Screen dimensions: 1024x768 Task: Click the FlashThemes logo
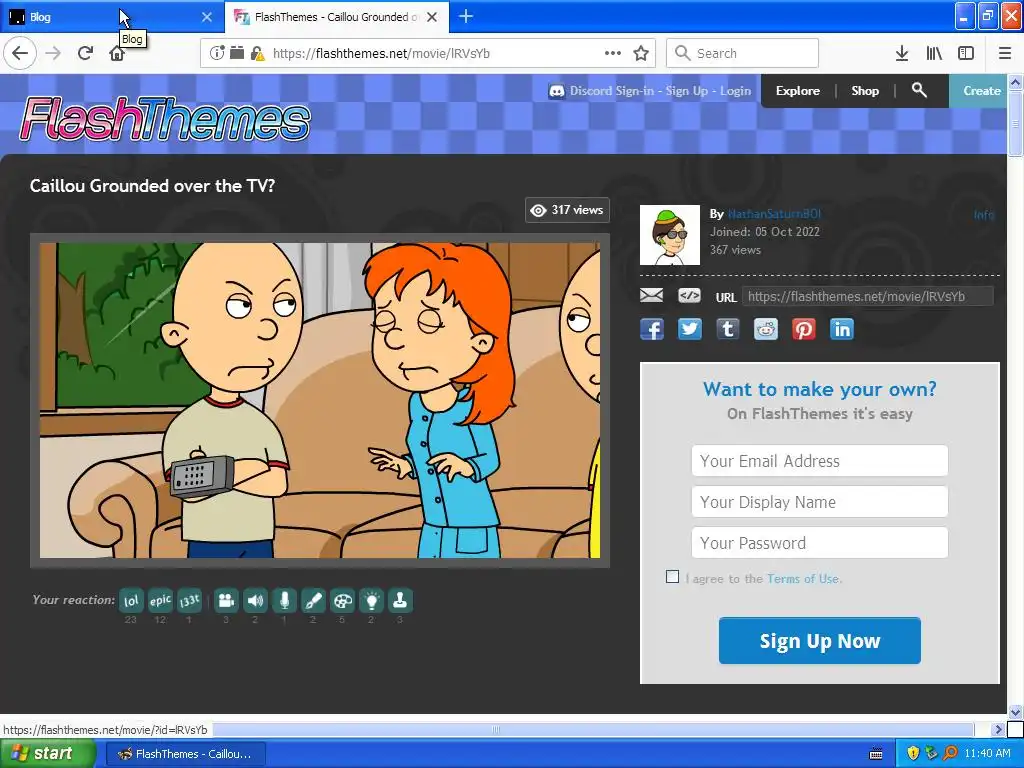(165, 120)
